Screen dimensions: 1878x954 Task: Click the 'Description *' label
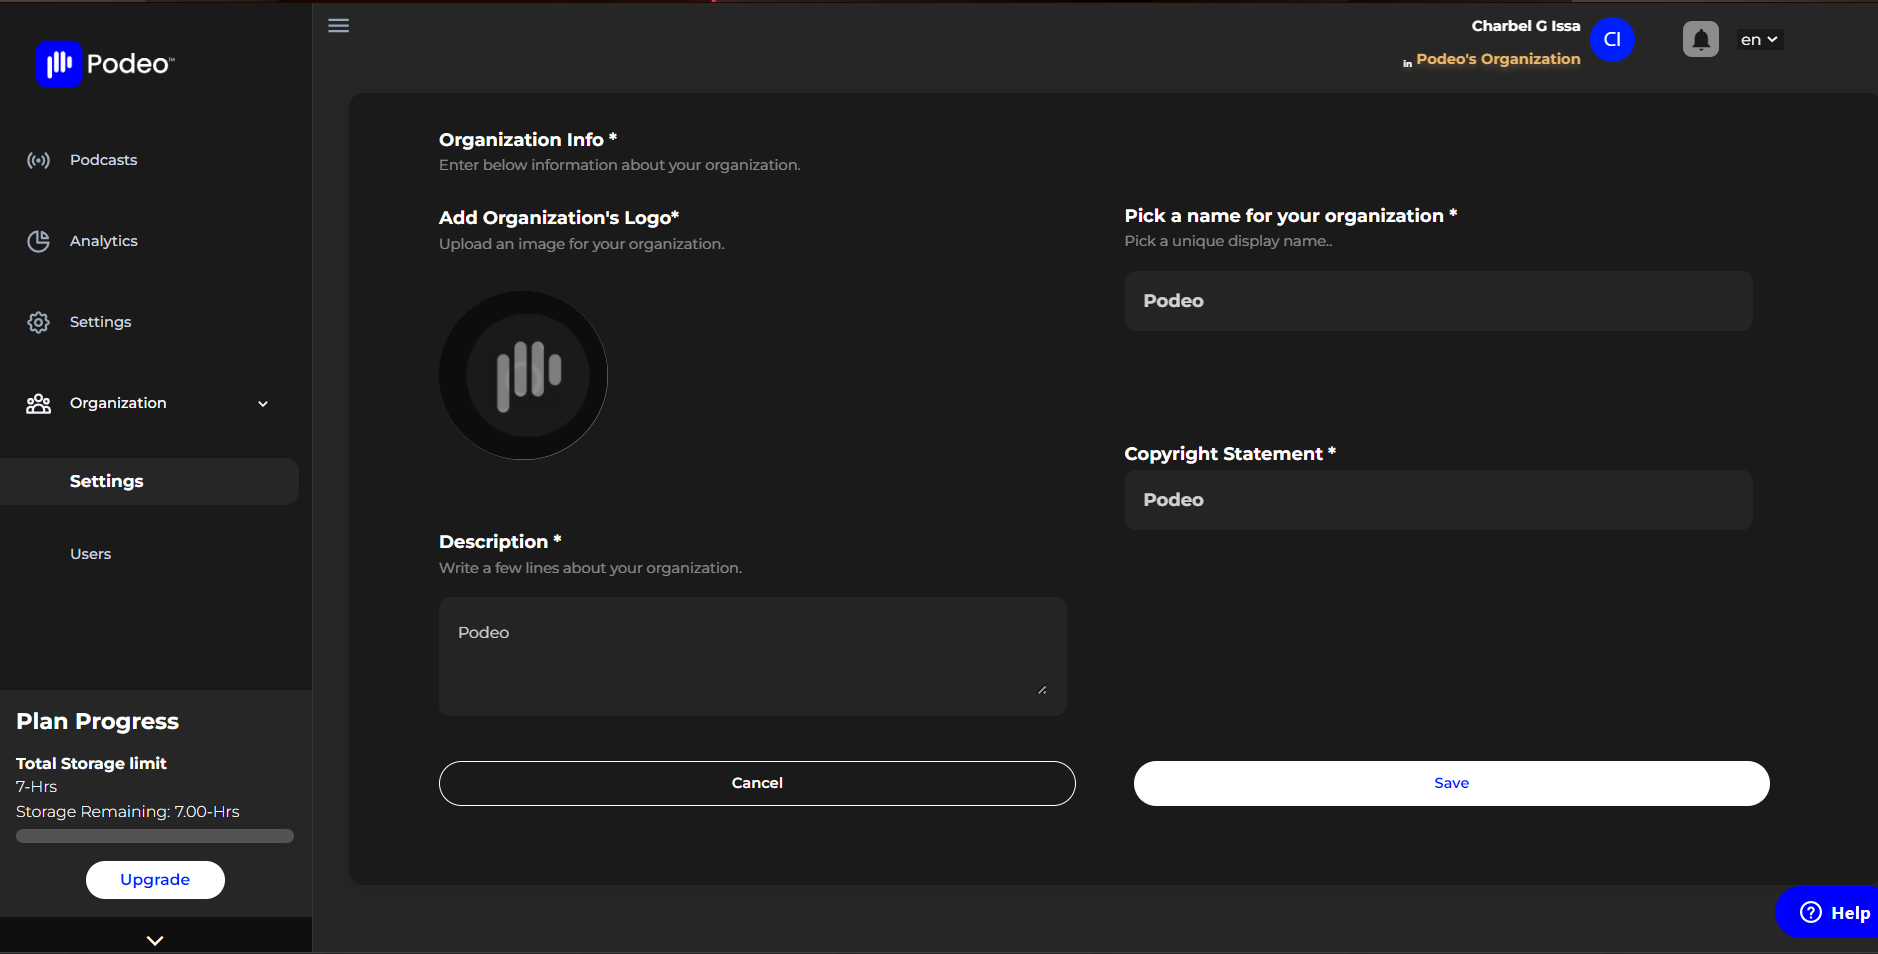tap(500, 542)
